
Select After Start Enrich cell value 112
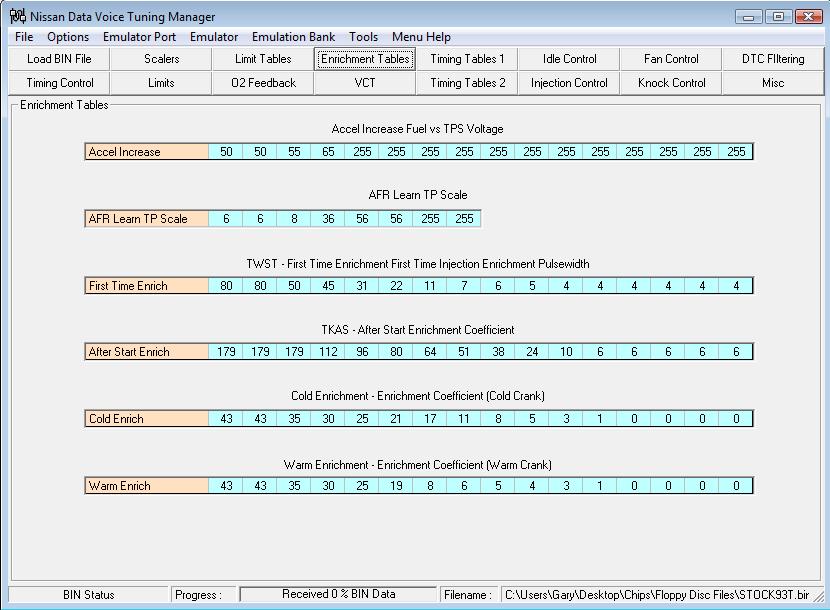(x=328, y=352)
